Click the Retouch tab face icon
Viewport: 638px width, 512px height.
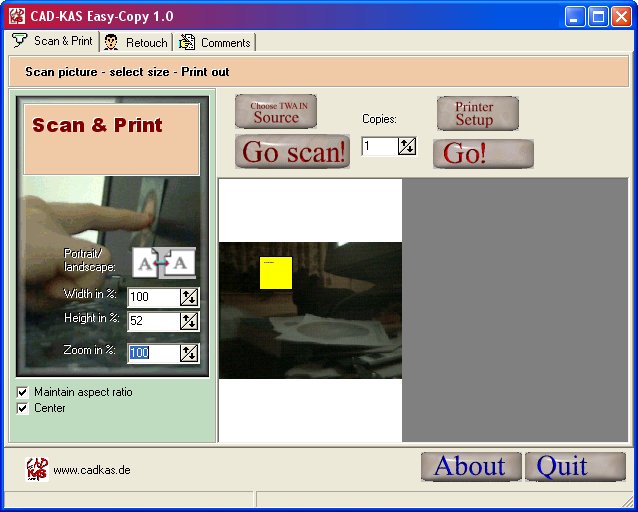(111, 42)
